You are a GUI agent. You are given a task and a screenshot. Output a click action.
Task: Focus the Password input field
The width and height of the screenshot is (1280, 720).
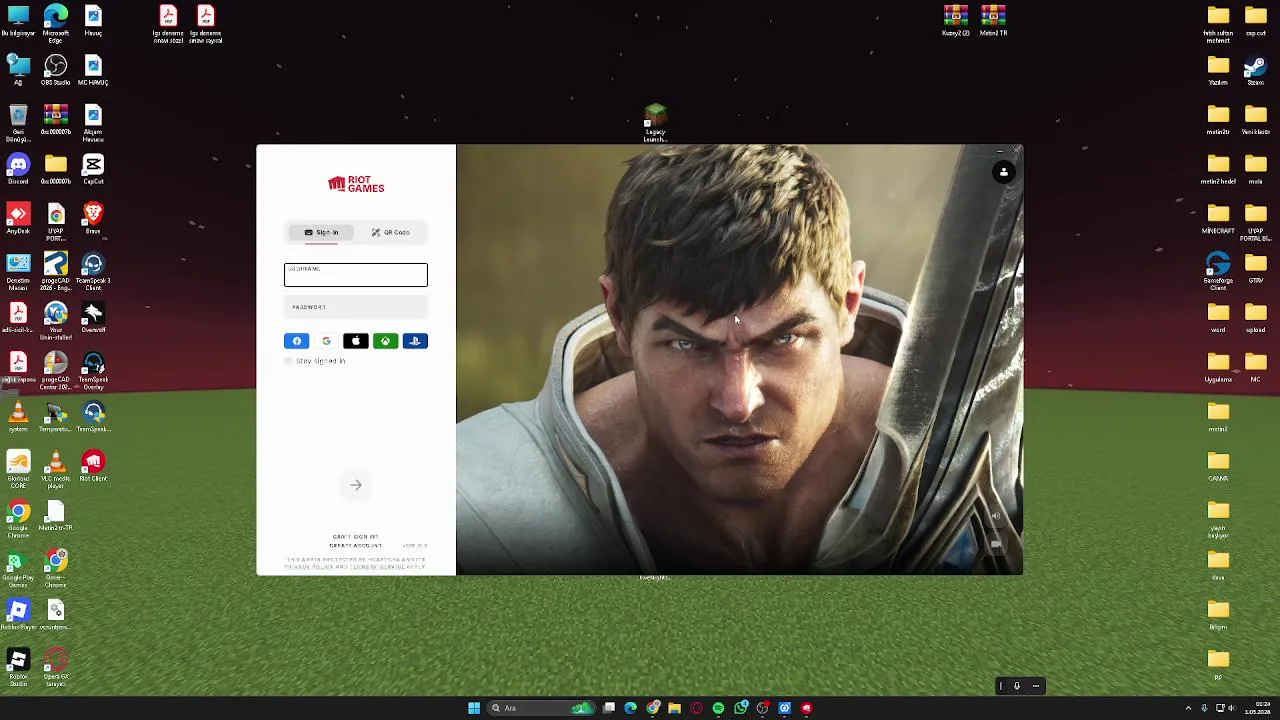tap(356, 307)
